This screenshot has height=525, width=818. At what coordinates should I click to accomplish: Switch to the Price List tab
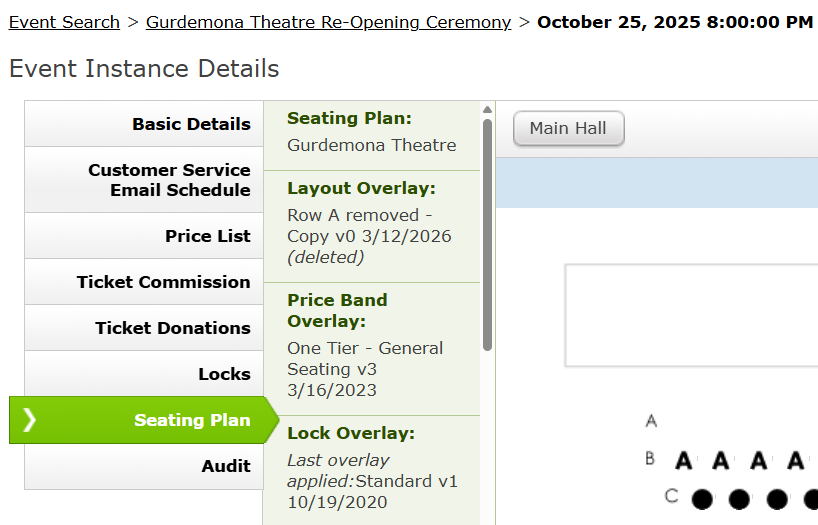tap(144, 236)
